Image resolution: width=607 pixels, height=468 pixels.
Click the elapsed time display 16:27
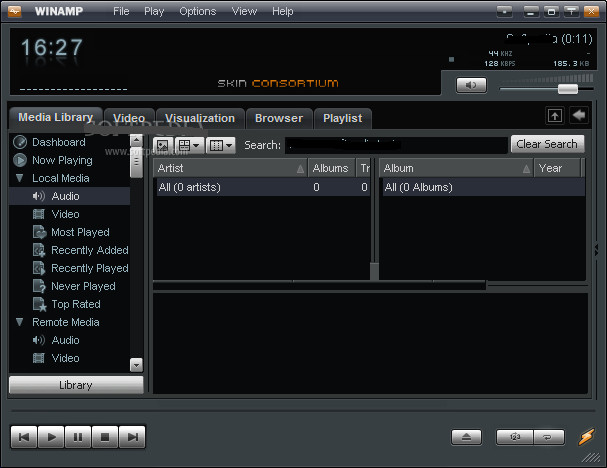51,48
